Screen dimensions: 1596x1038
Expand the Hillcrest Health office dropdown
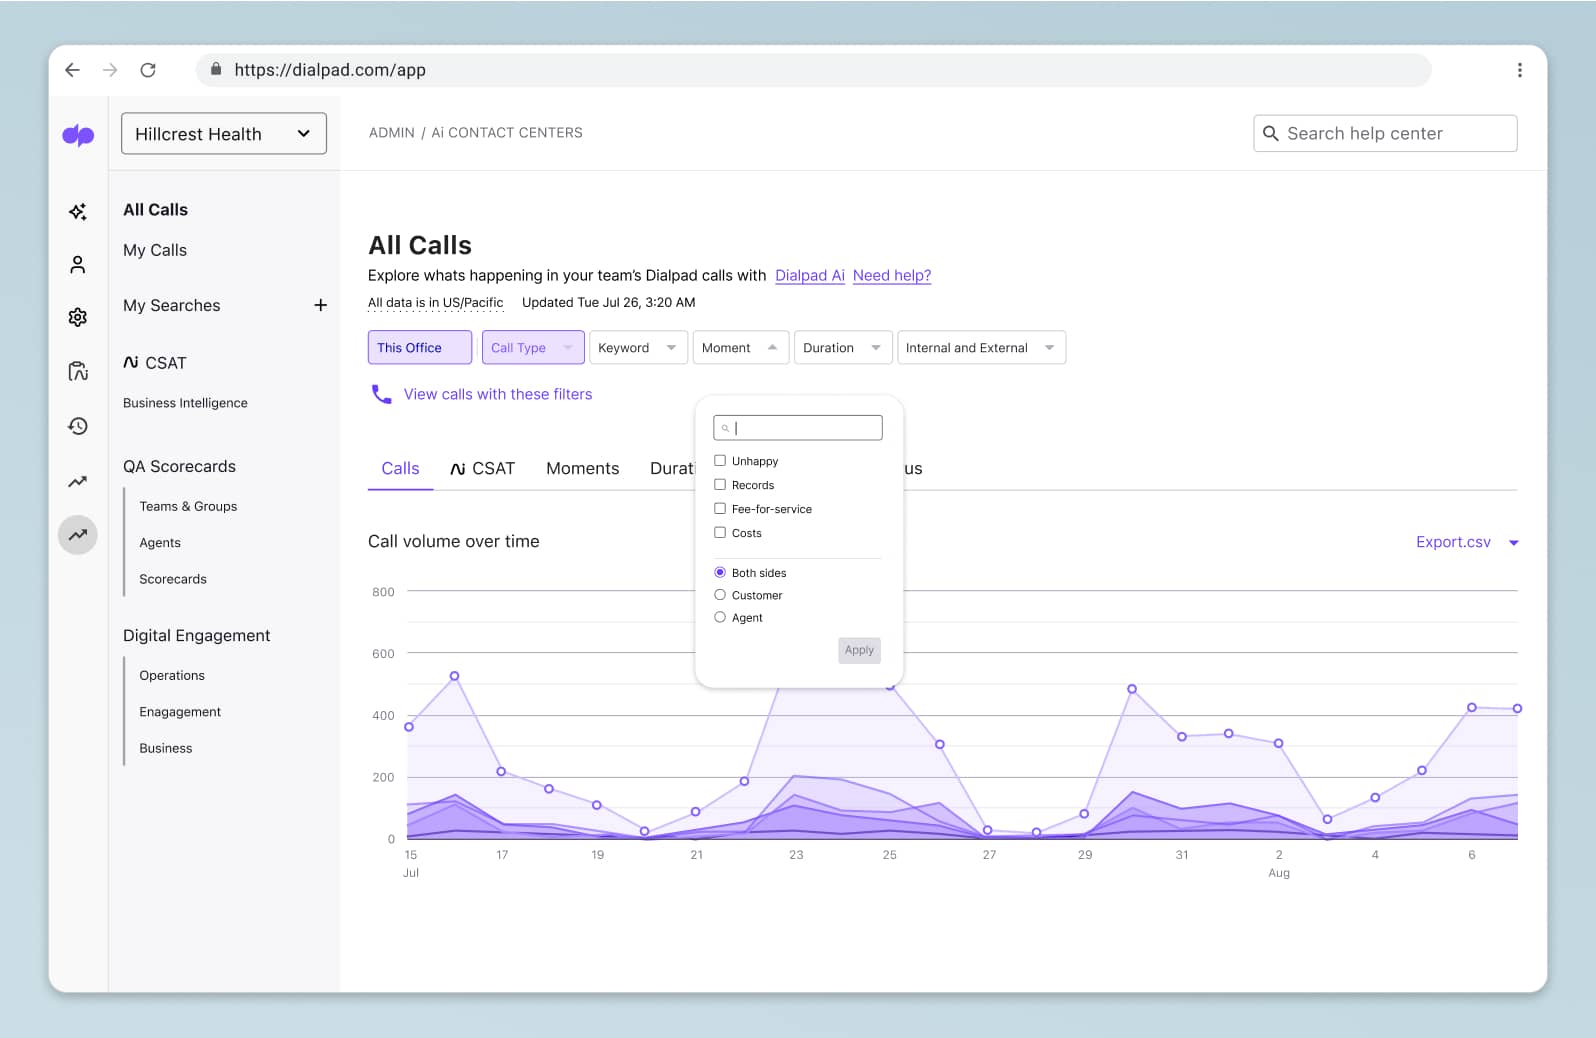(x=224, y=134)
